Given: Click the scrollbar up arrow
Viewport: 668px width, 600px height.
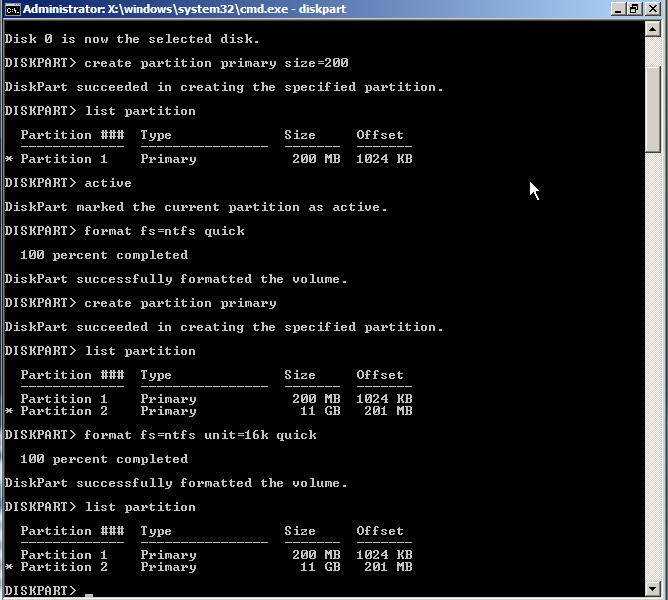Looking at the screenshot, I should pyautogui.click(x=653, y=29).
